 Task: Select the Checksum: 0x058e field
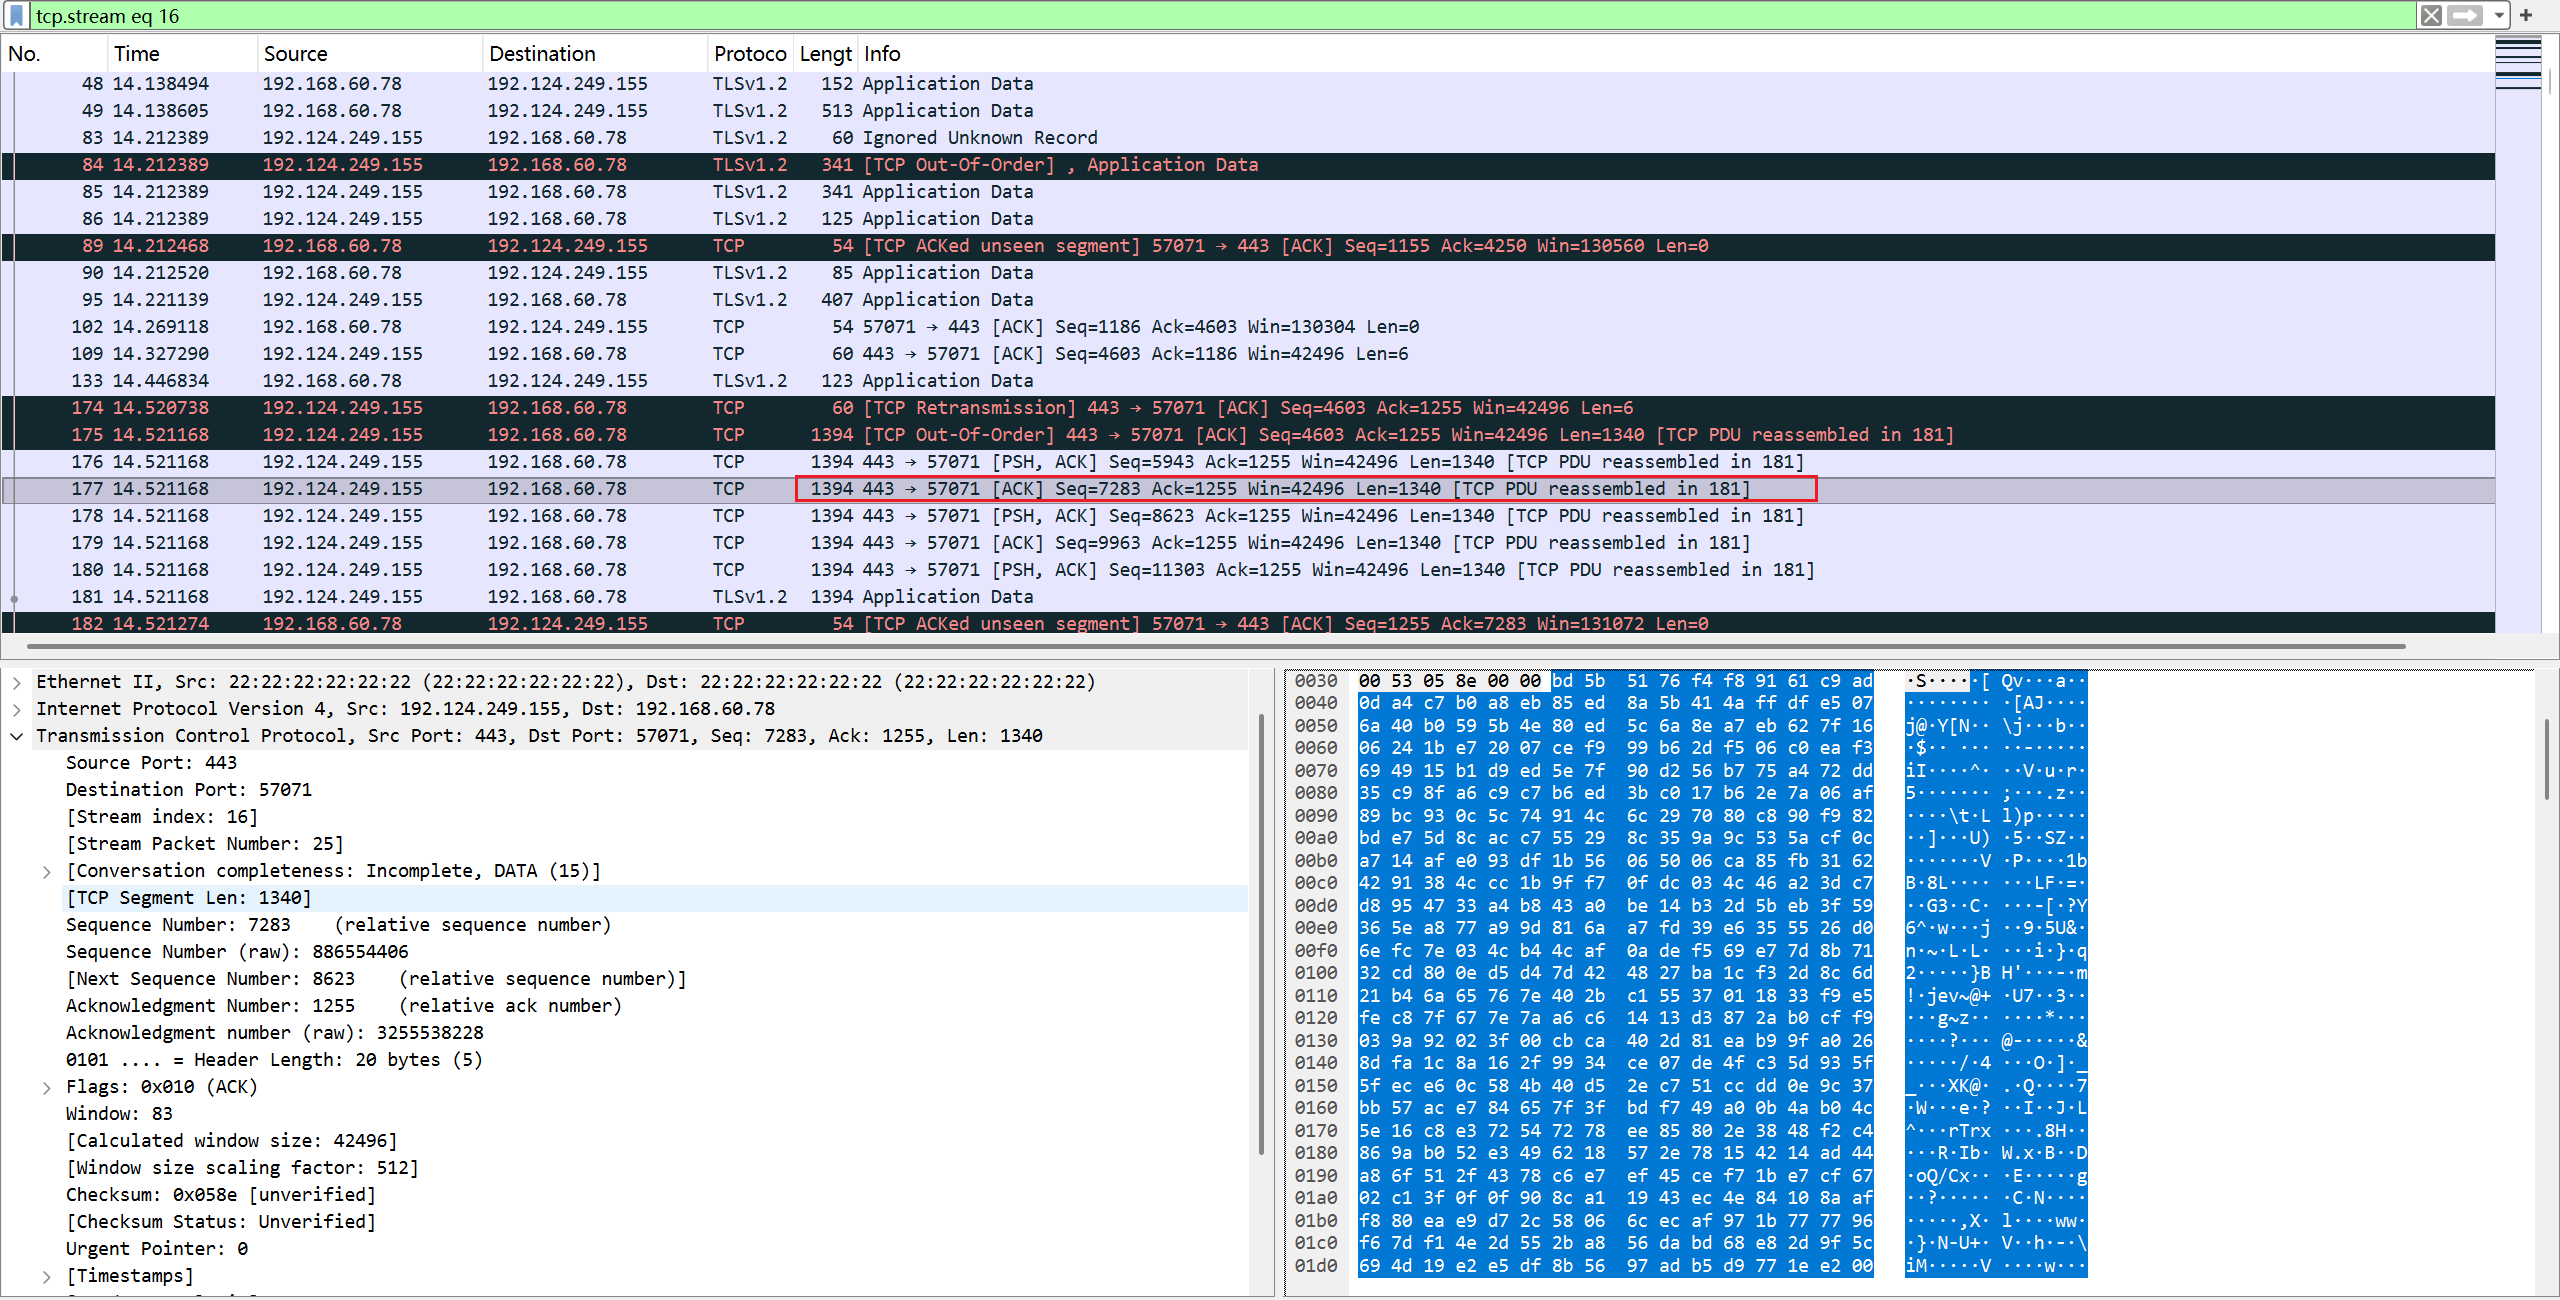[x=221, y=1195]
